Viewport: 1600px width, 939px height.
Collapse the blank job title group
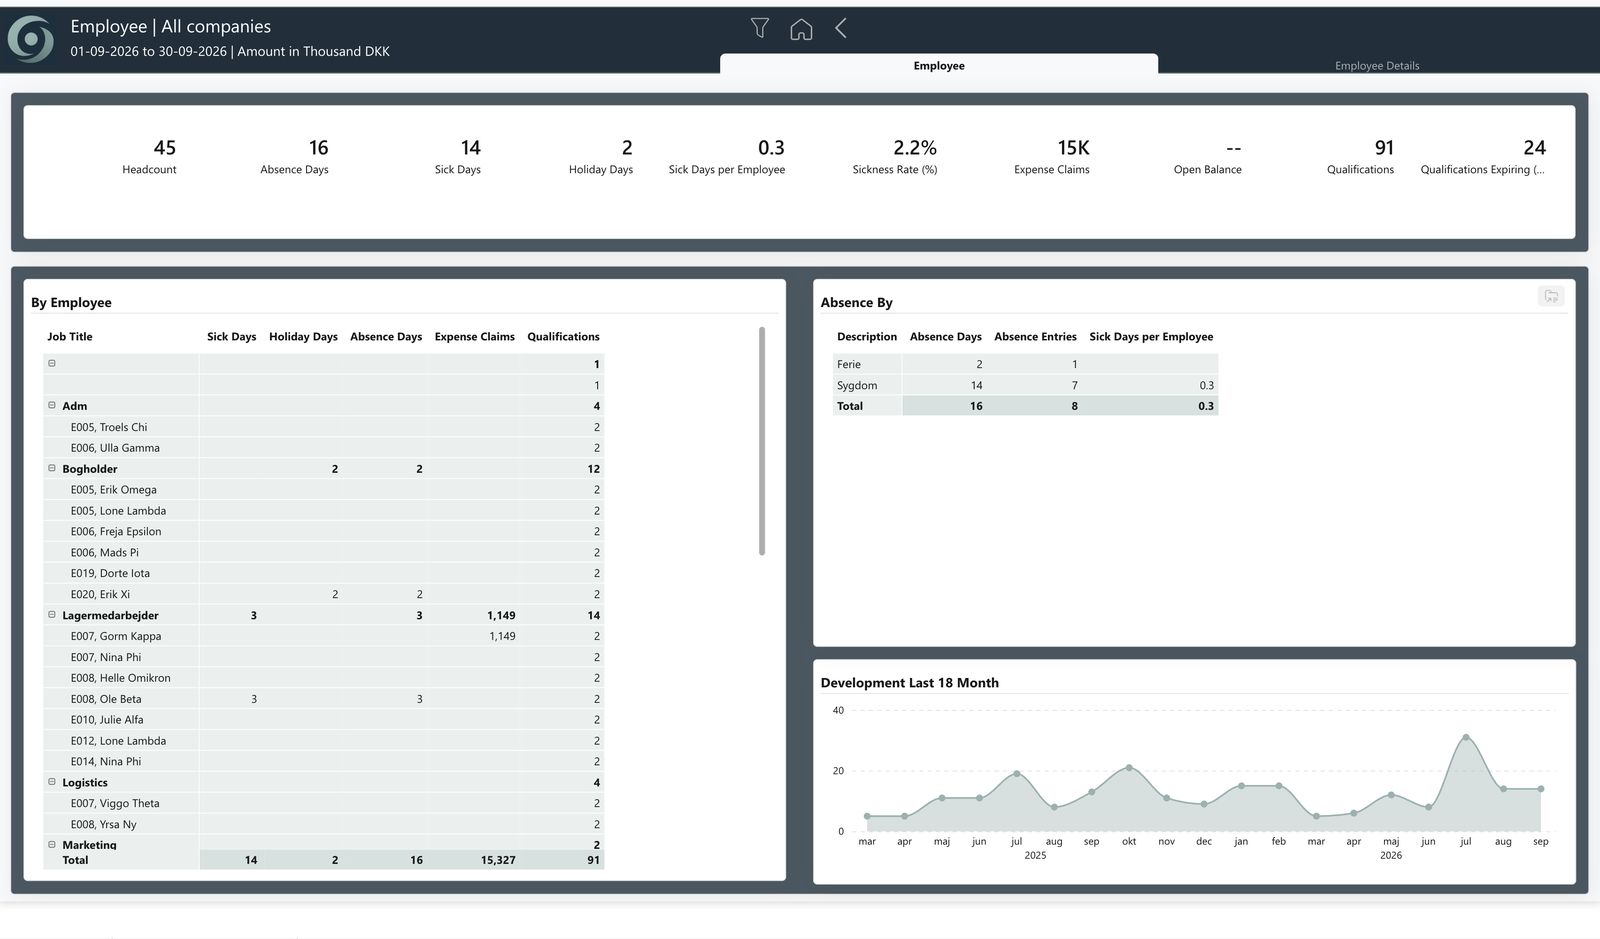pyautogui.click(x=52, y=363)
